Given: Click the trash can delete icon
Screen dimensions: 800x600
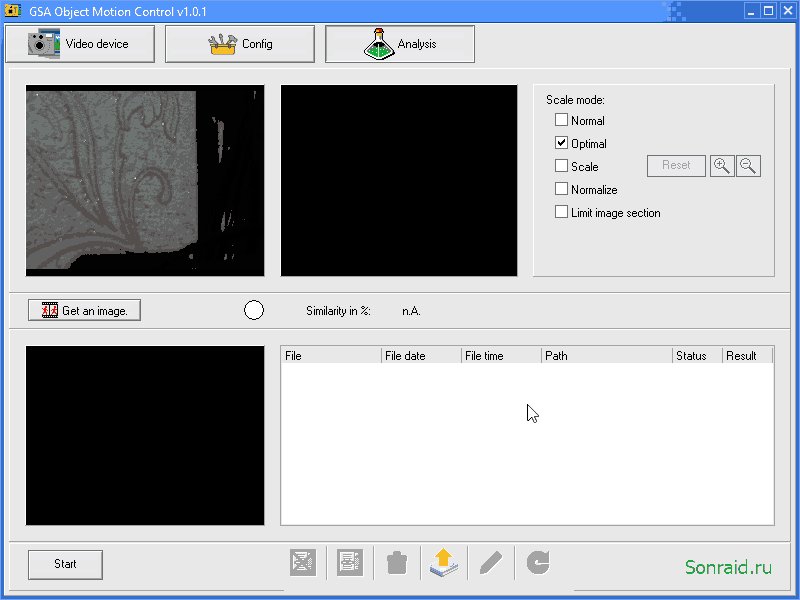Looking at the screenshot, I should (x=397, y=563).
